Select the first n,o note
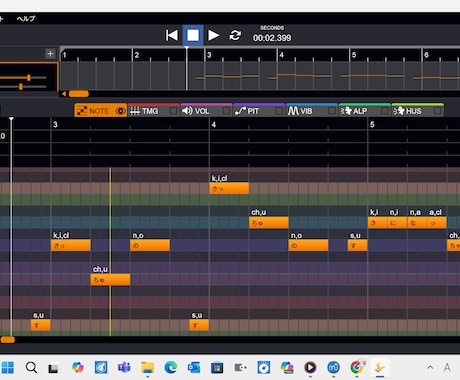The height and width of the screenshot is (380, 460). (x=150, y=245)
